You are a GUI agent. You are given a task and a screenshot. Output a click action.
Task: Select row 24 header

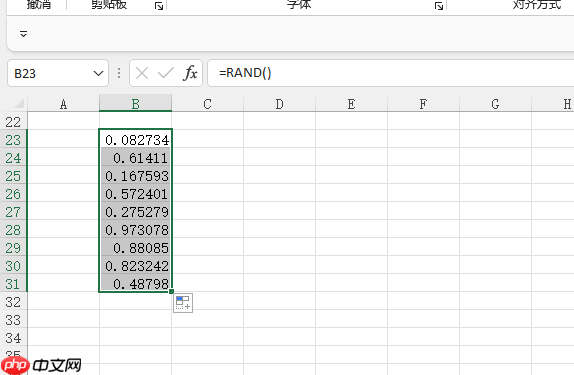click(x=13, y=157)
